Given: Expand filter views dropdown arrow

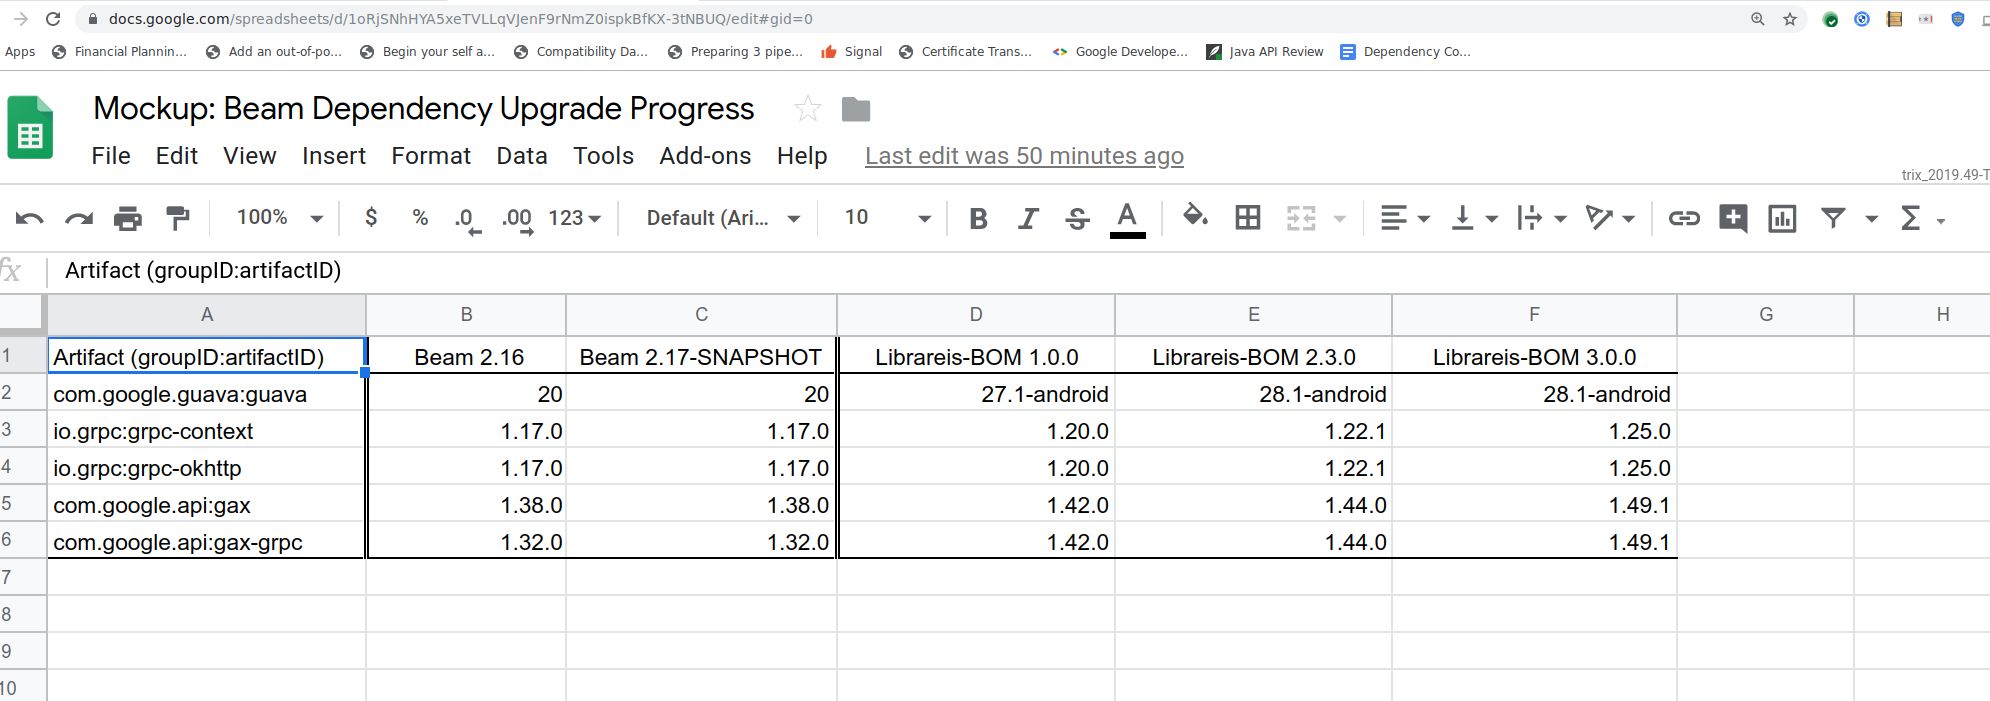Looking at the screenshot, I should coord(1871,219).
